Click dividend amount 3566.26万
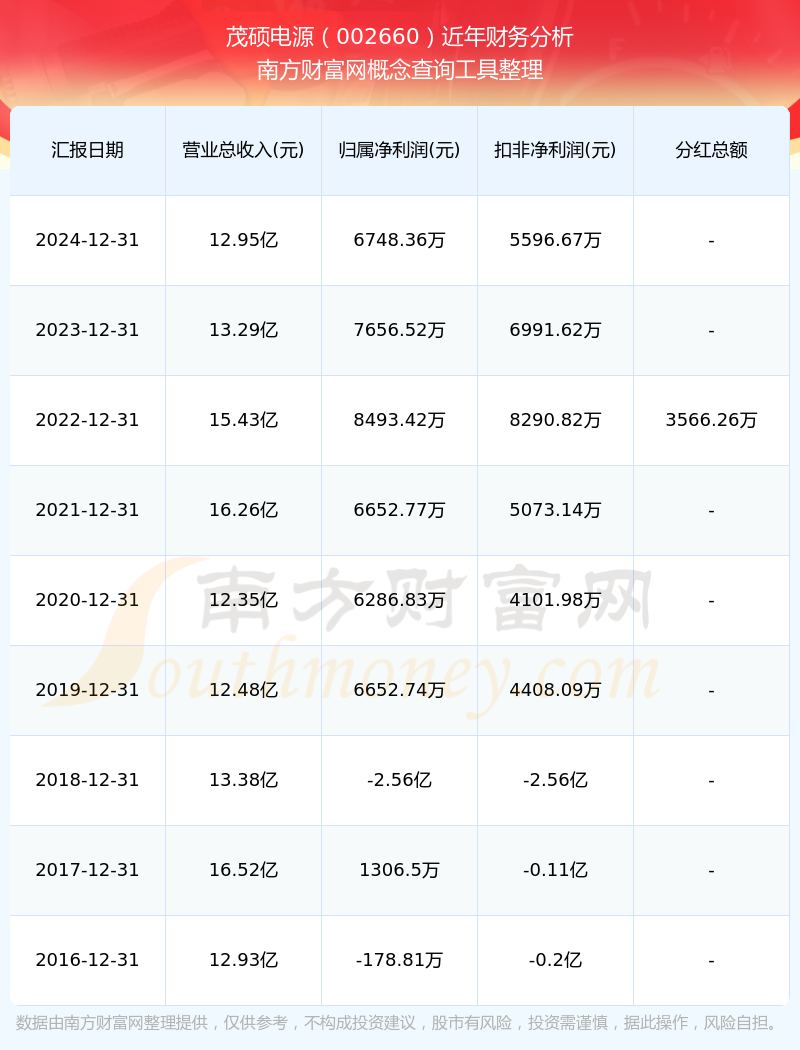This screenshot has height=1050, width=800. tap(712, 420)
